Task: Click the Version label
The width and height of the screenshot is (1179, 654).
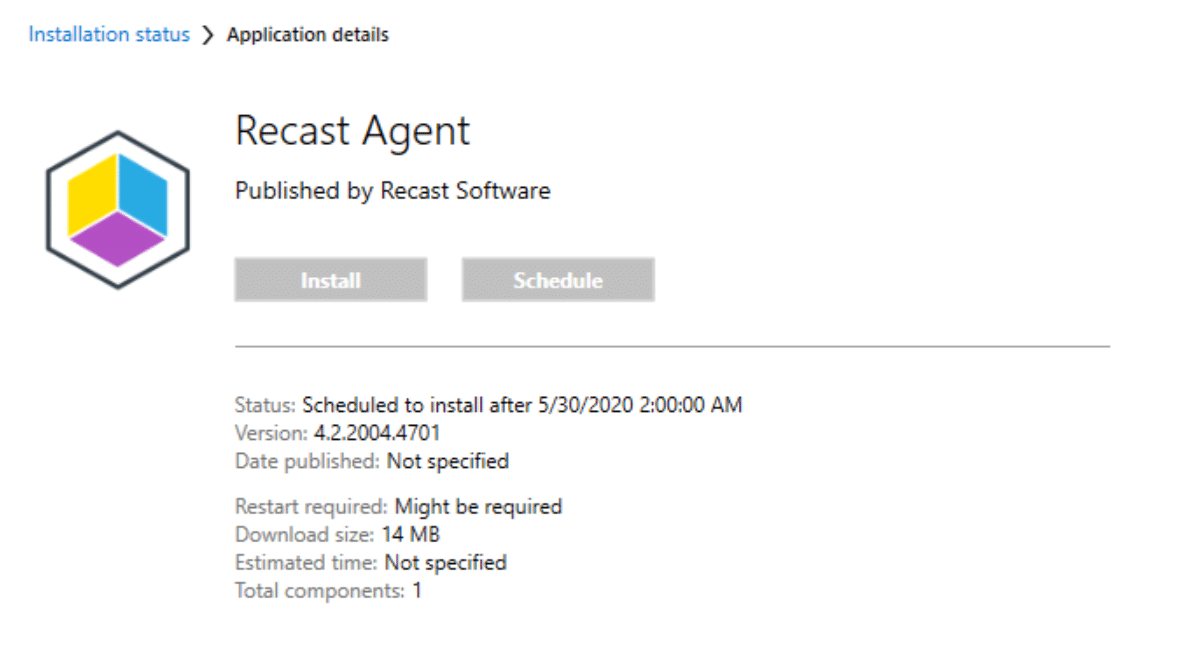Action: 269,433
